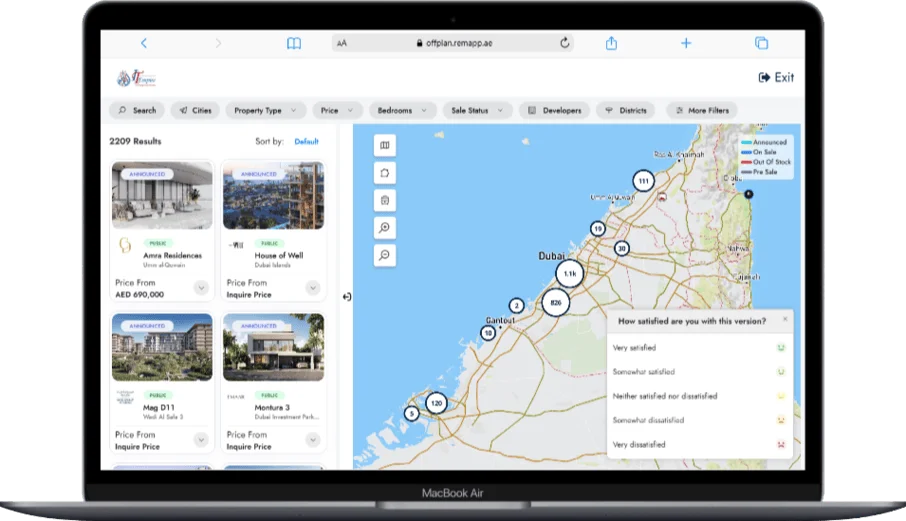Image resolution: width=906 pixels, height=521 pixels.
Task: Open the Districts filter
Action: (626, 110)
